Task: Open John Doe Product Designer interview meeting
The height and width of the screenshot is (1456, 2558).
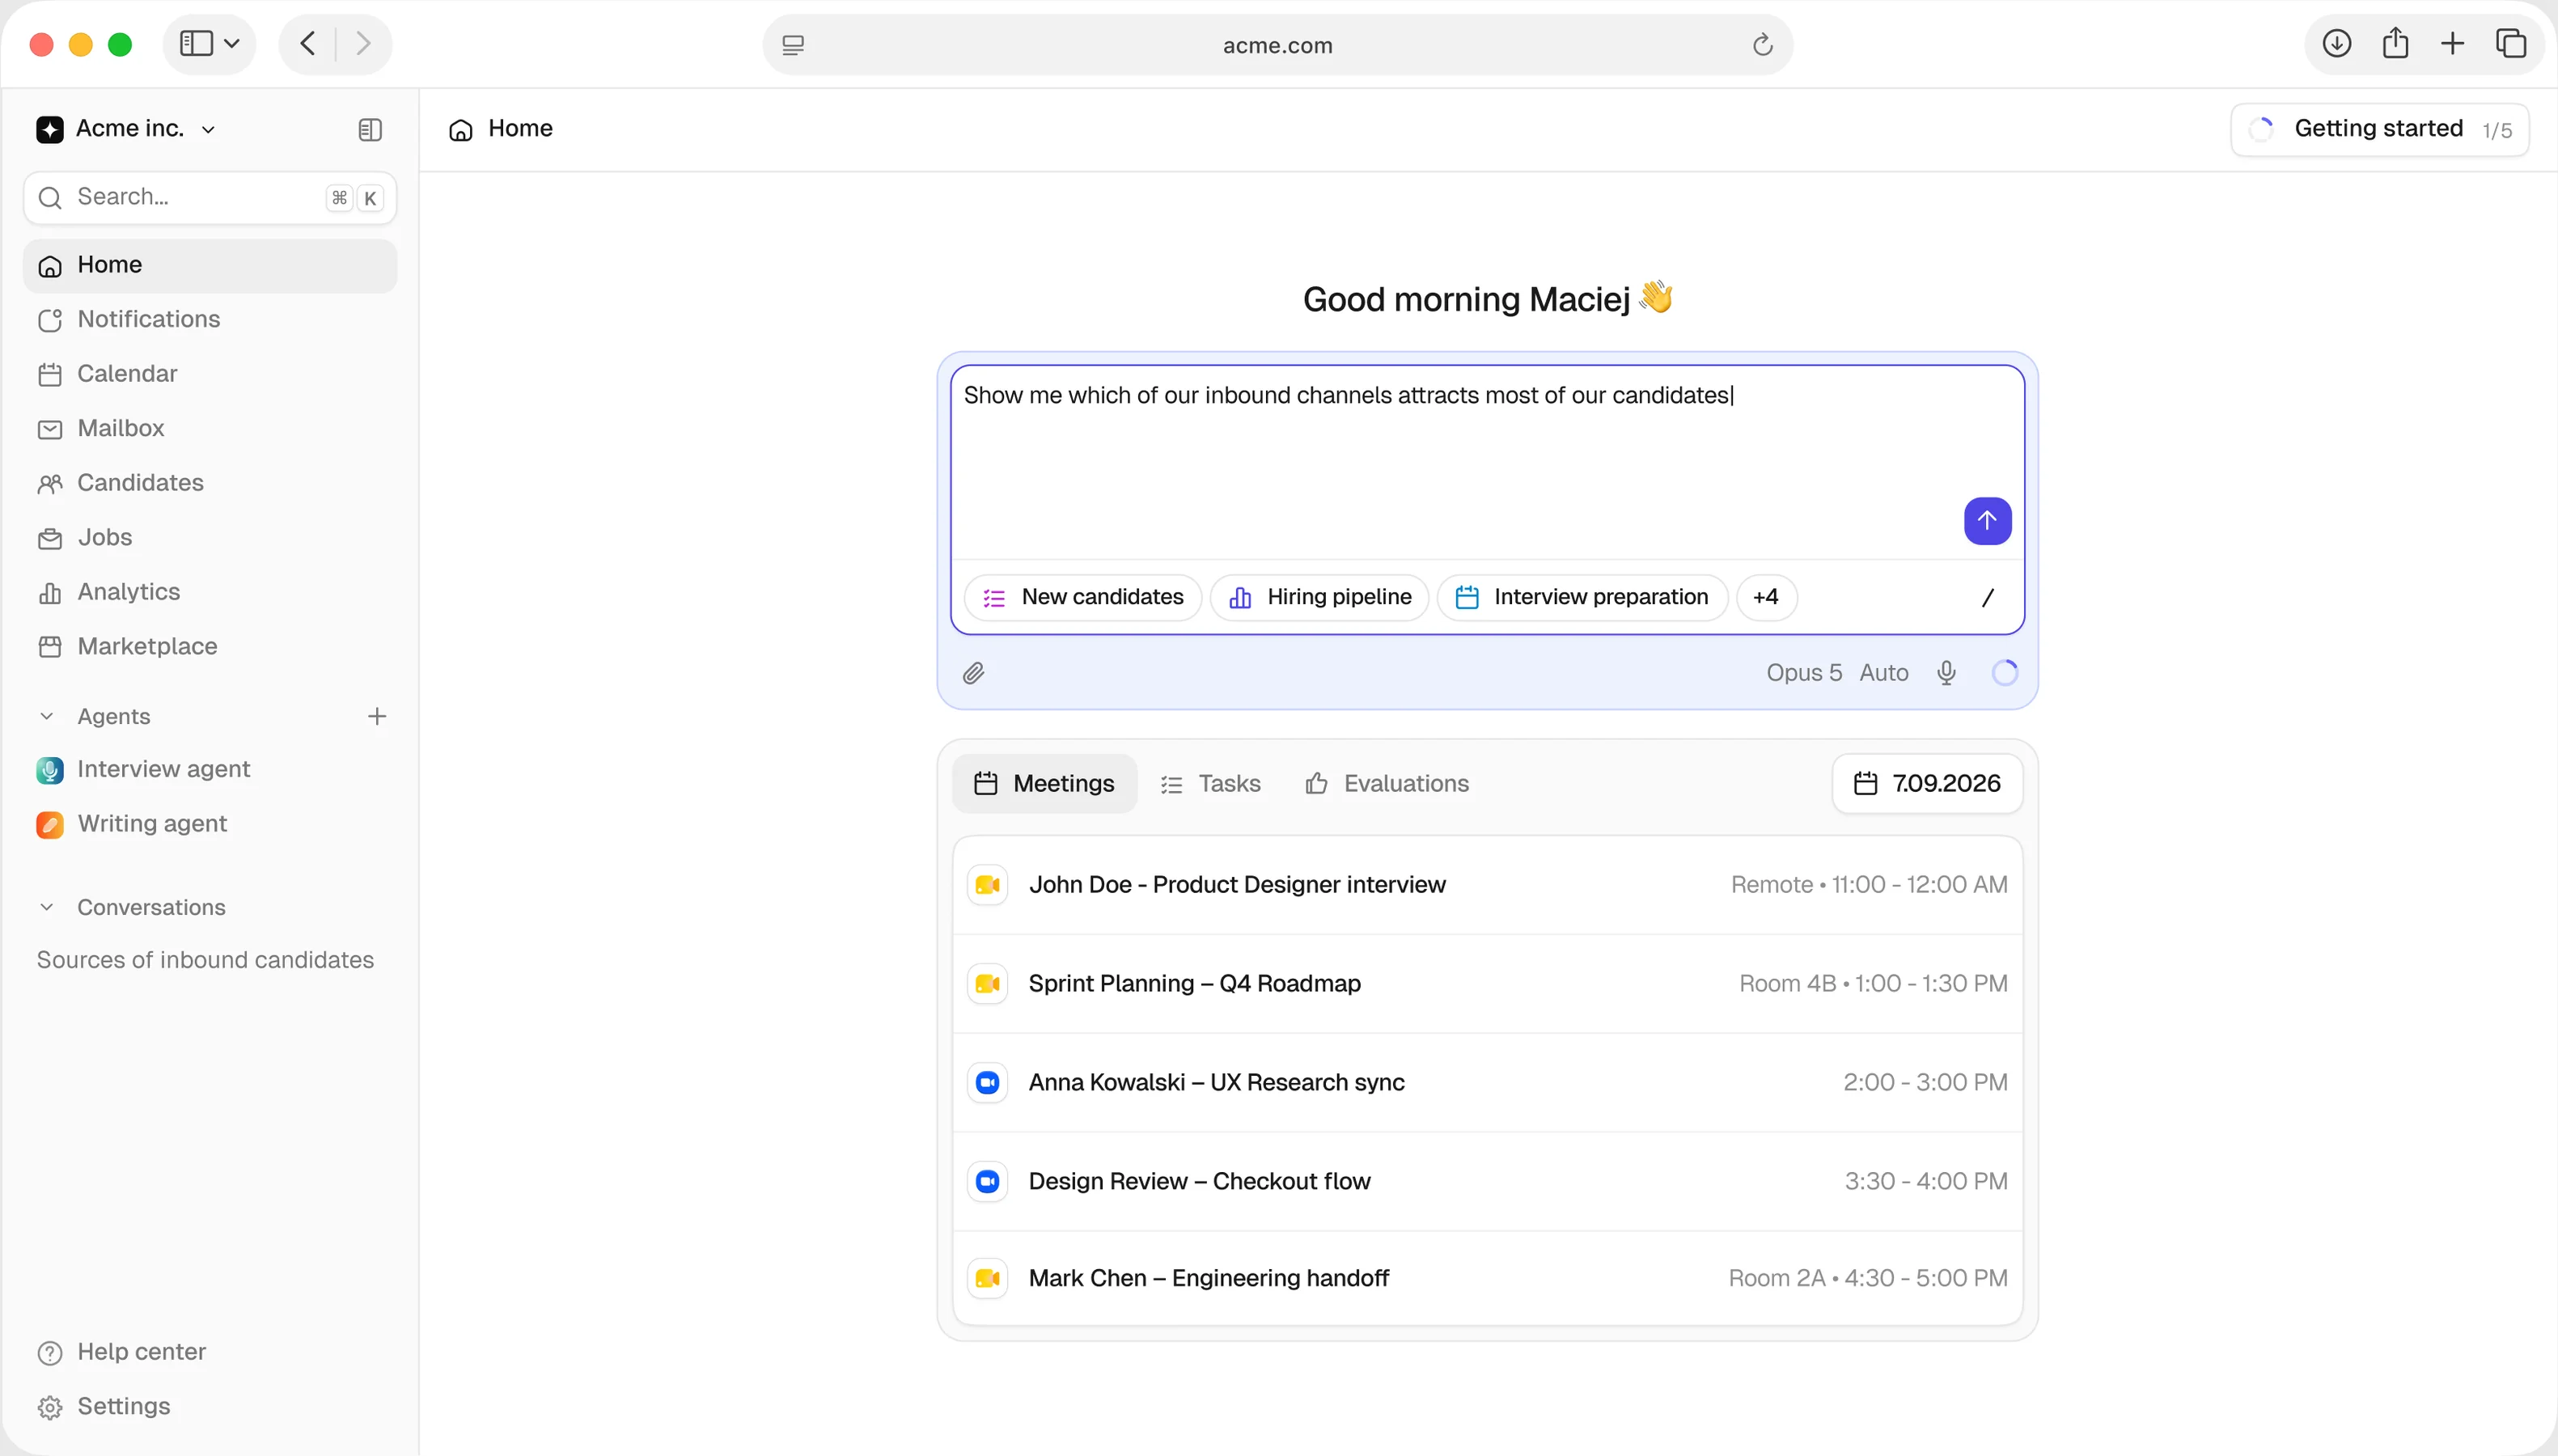Action: pyautogui.click(x=1487, y=885)
